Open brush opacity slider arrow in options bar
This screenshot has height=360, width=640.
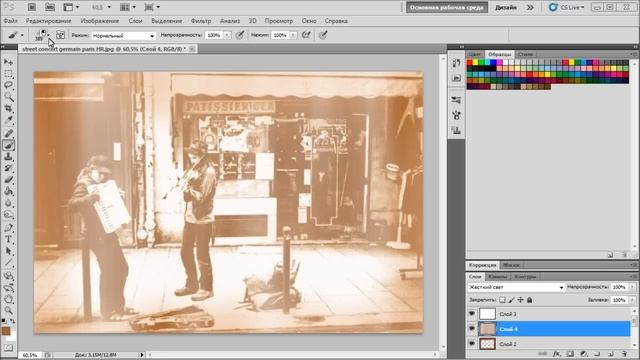pyautogui.click(x=227, y=36)
